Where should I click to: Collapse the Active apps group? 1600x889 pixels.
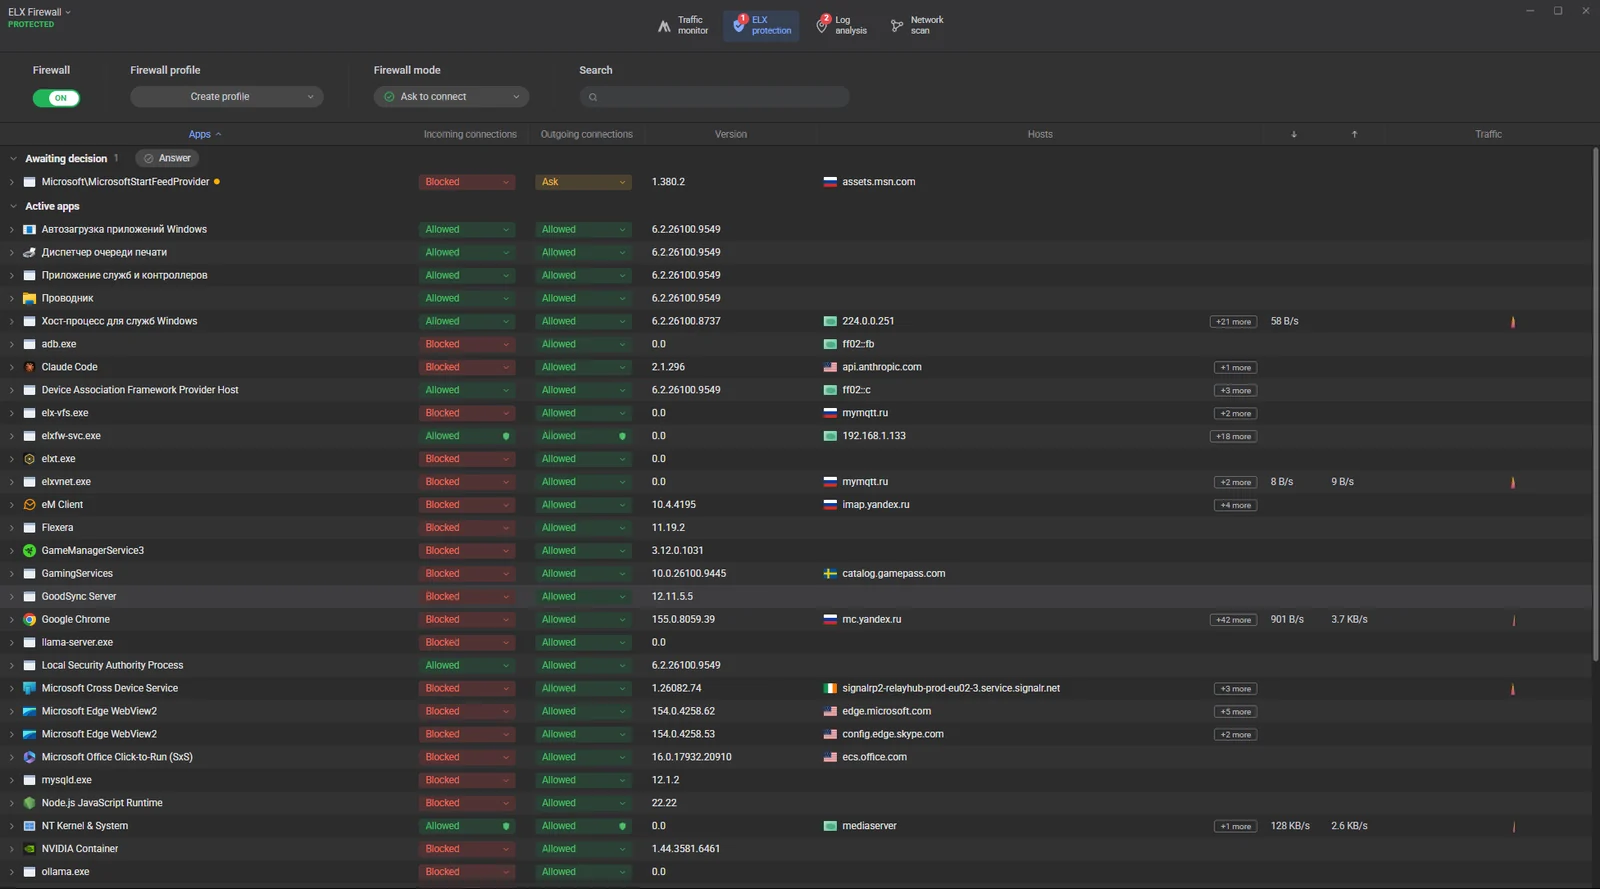[x=13, y=206]
